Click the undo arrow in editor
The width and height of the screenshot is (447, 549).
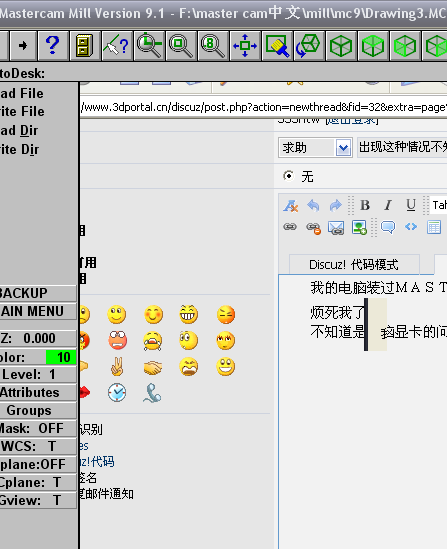click(x=313, y=206)
